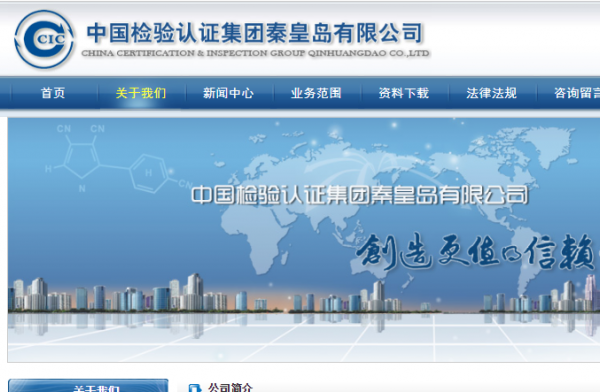Open the 资料下载 navigation item
The width and height of the screenshot is (600, 392).
tap(404, 93)
